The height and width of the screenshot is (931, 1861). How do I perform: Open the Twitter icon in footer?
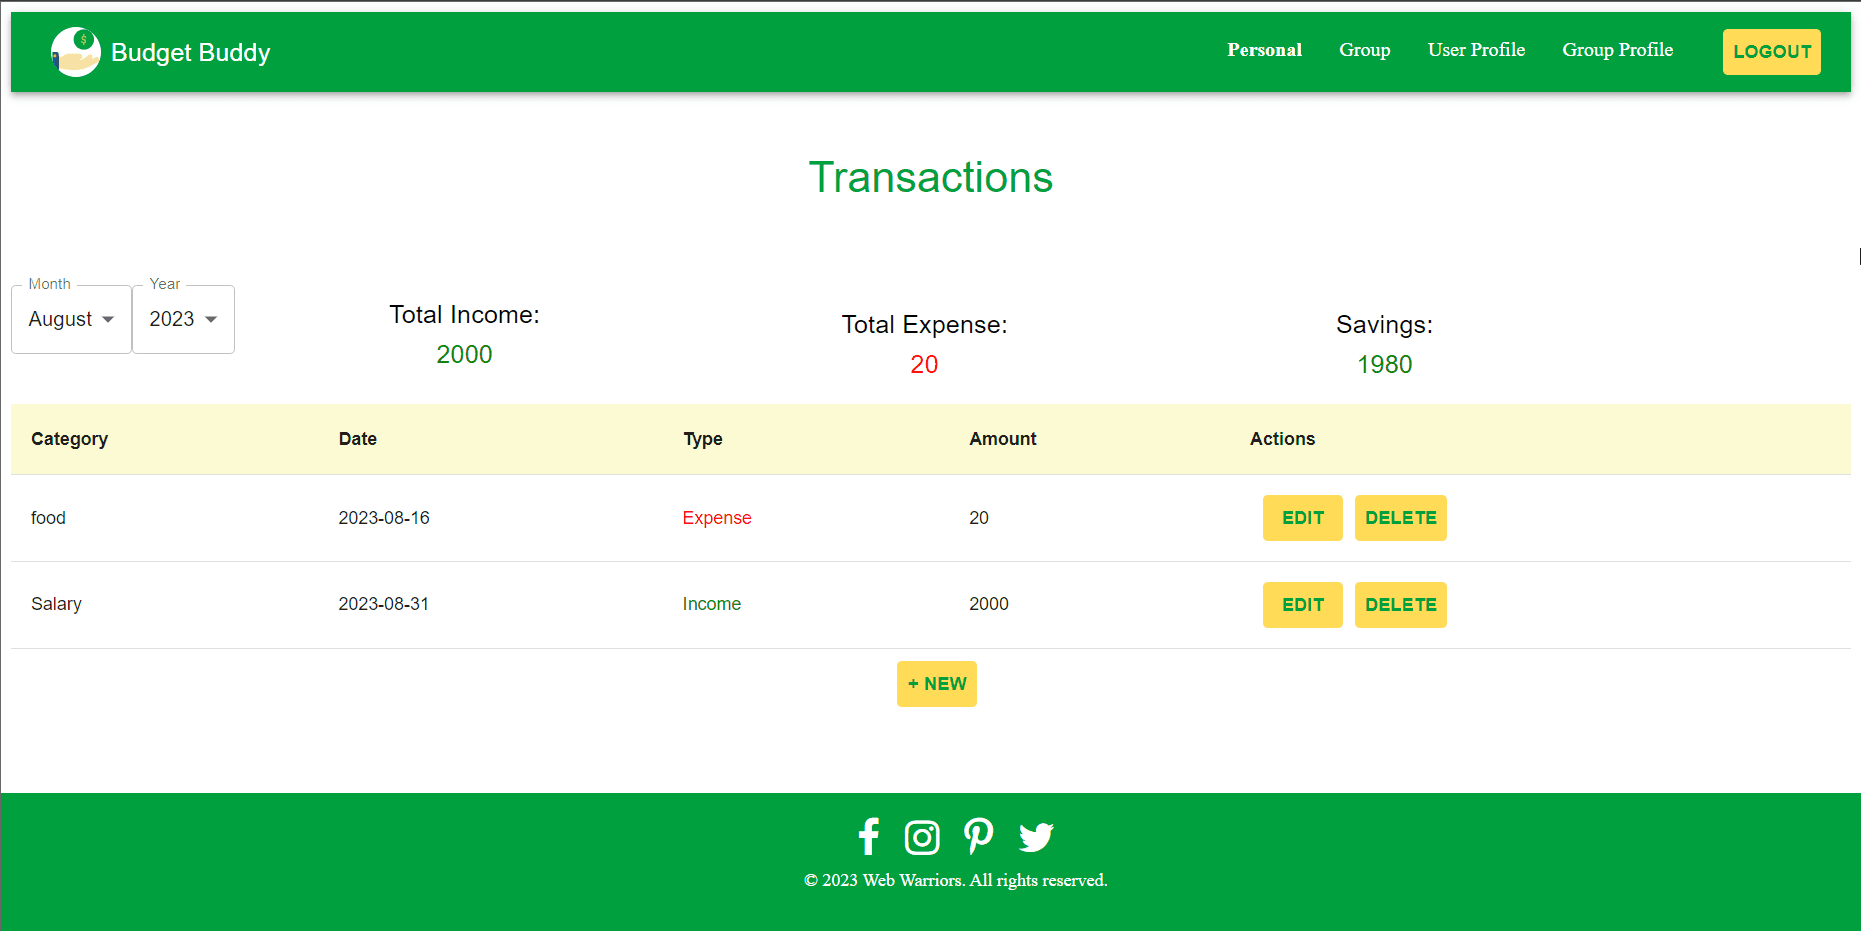click(1036, 837)
